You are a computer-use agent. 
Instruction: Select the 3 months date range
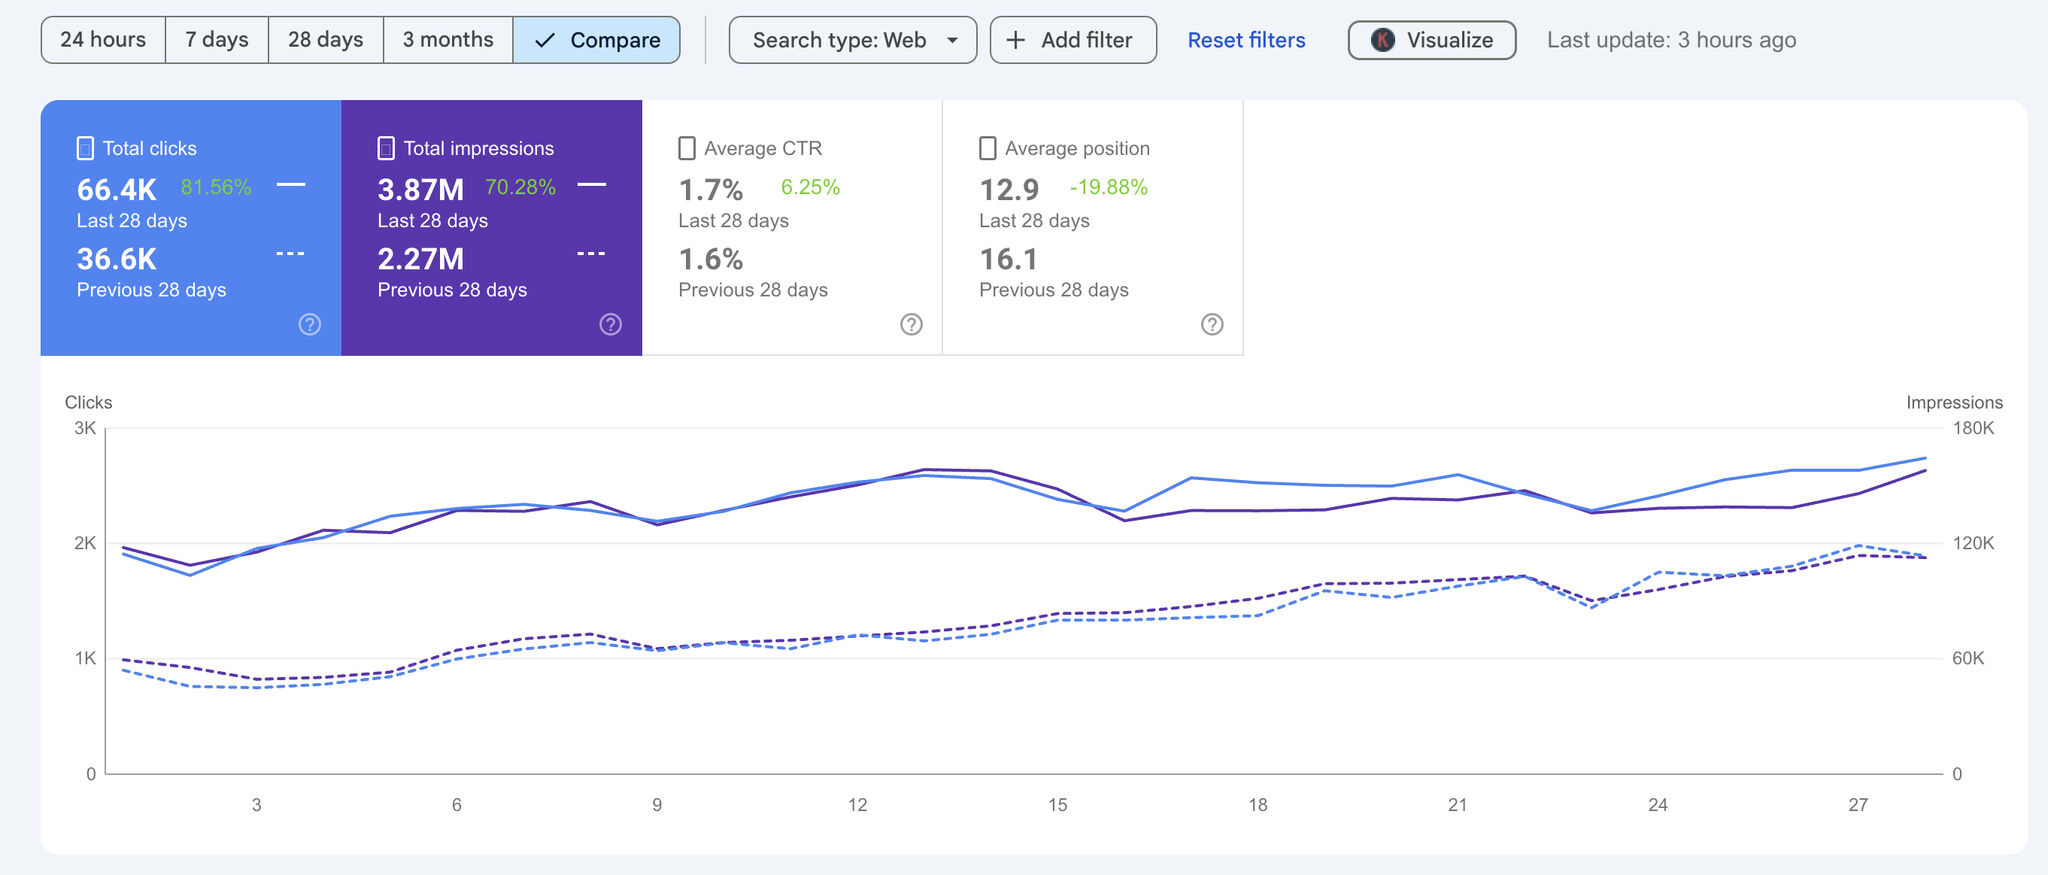[448, 40]
